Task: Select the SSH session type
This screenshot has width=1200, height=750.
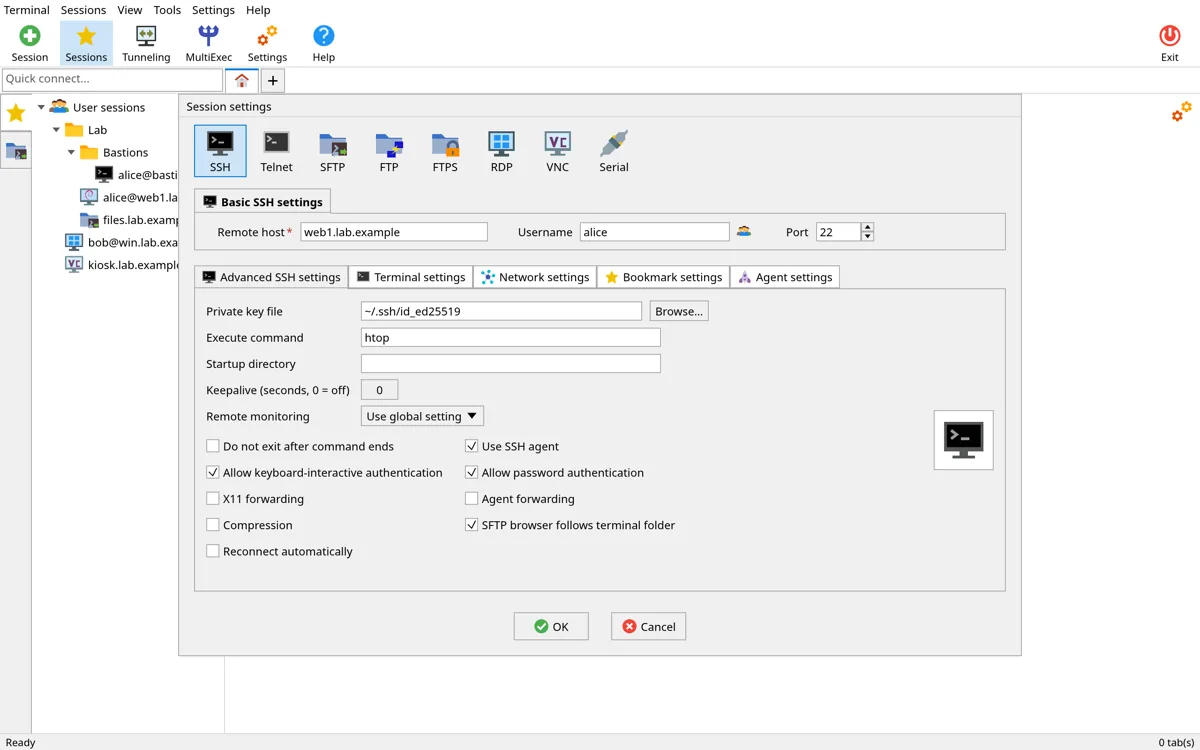Action: tap(220, 151)
